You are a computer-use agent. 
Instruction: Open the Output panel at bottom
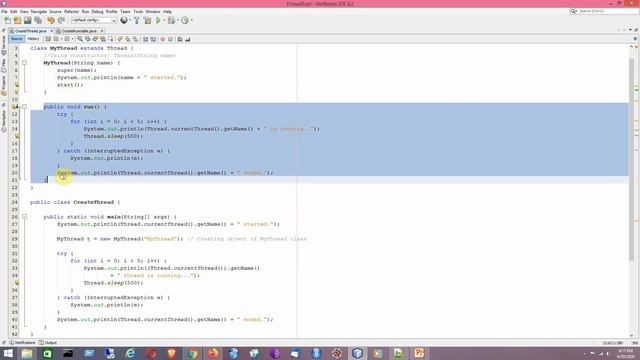[48, 343]
